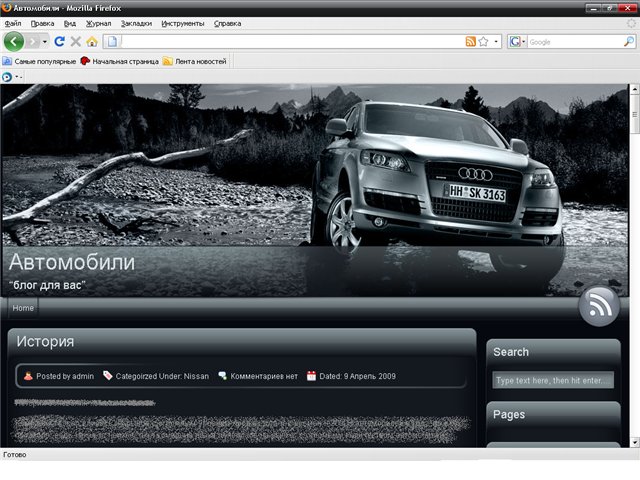The height and width of the screenshot is (480, 640).
Task: Click the Stop loading X icon
Action: (x=76, y=41)
